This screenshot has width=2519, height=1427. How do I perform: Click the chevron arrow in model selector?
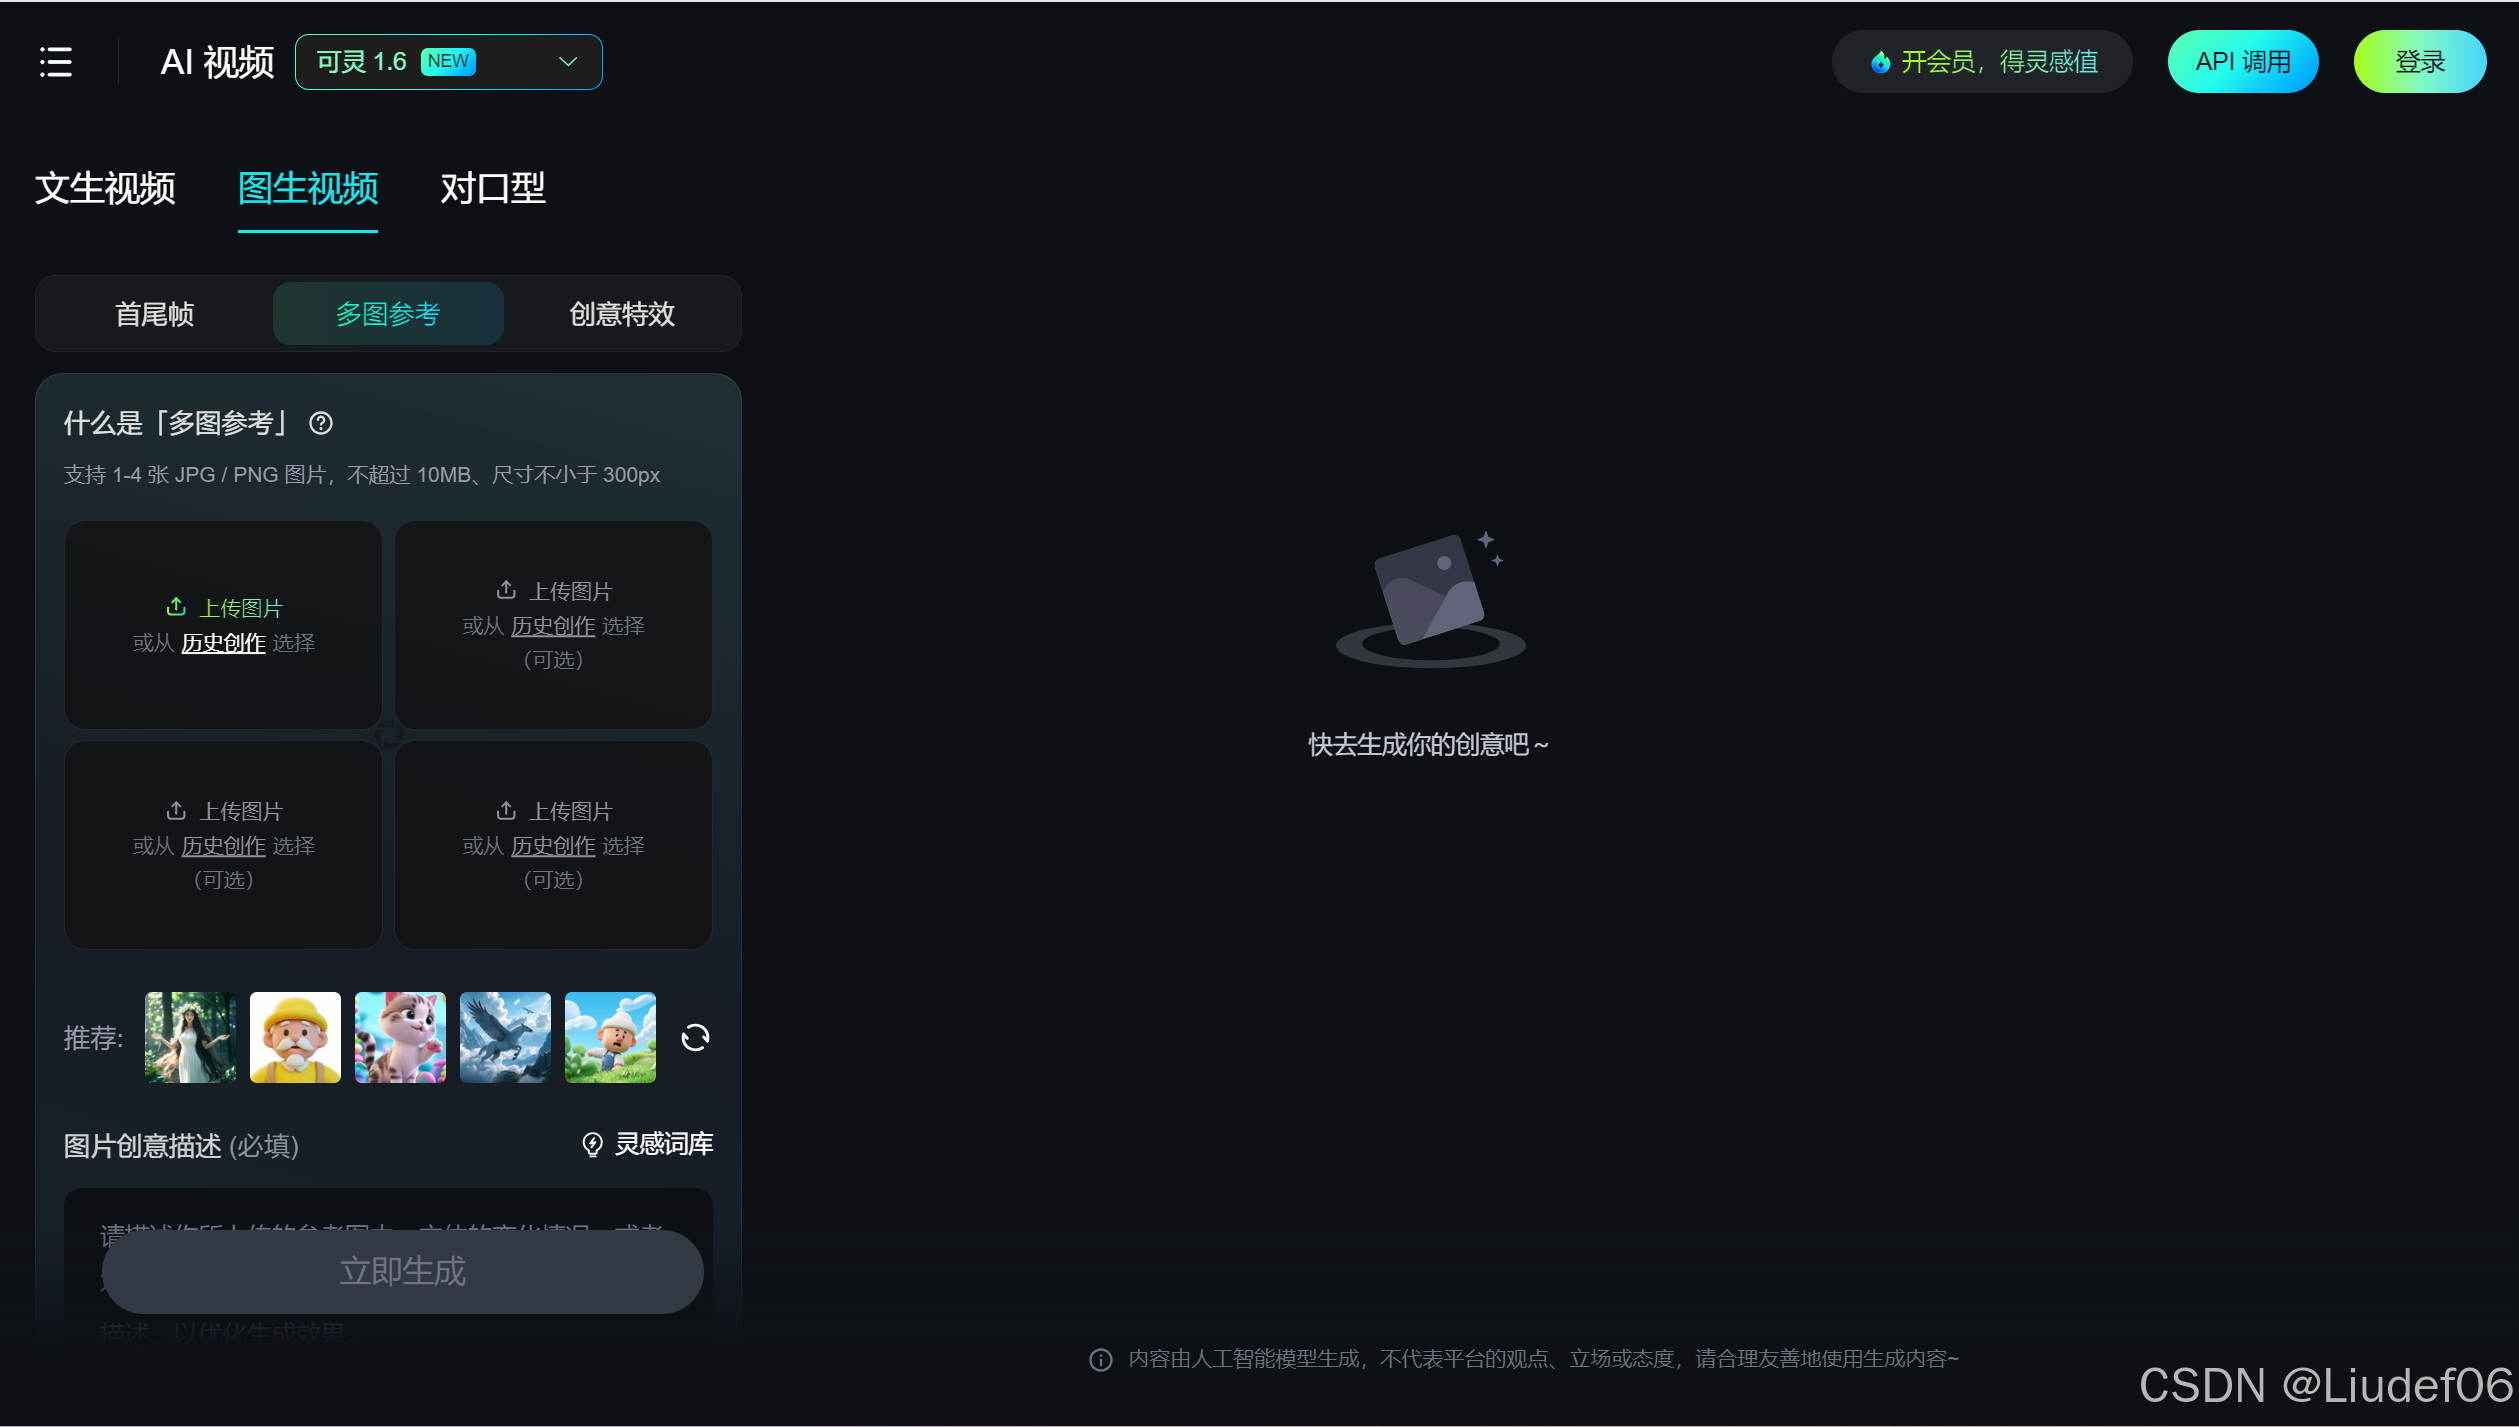tap(568, 62)
